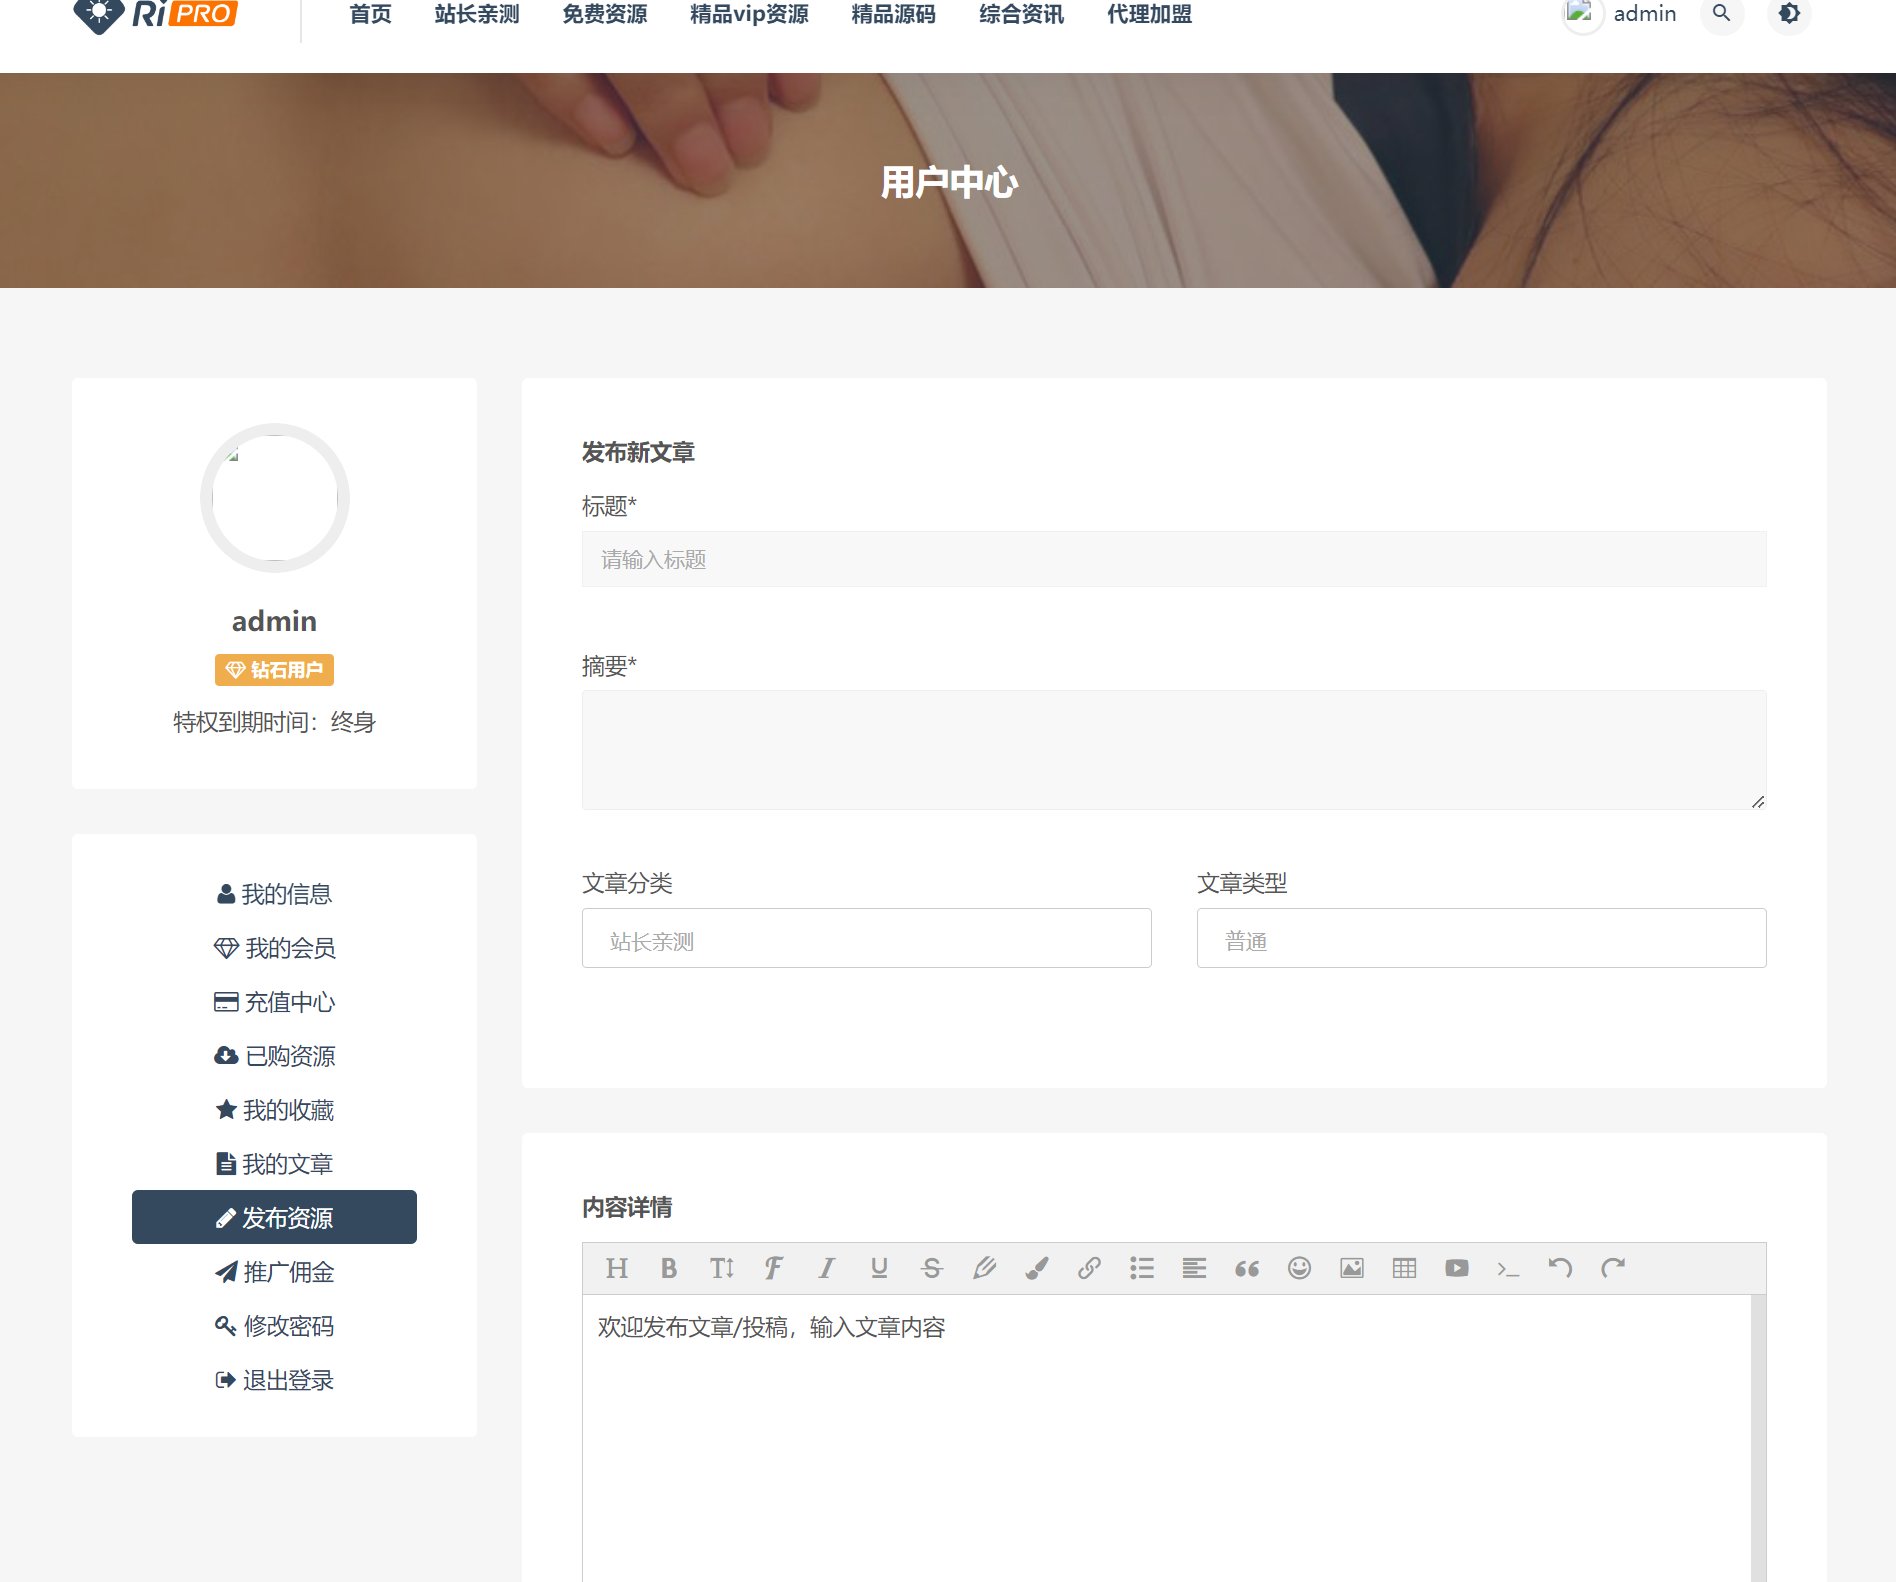Click the text color brush icon
This screenshot has height=1582, width=1896.
[x=1037, y=1269]
